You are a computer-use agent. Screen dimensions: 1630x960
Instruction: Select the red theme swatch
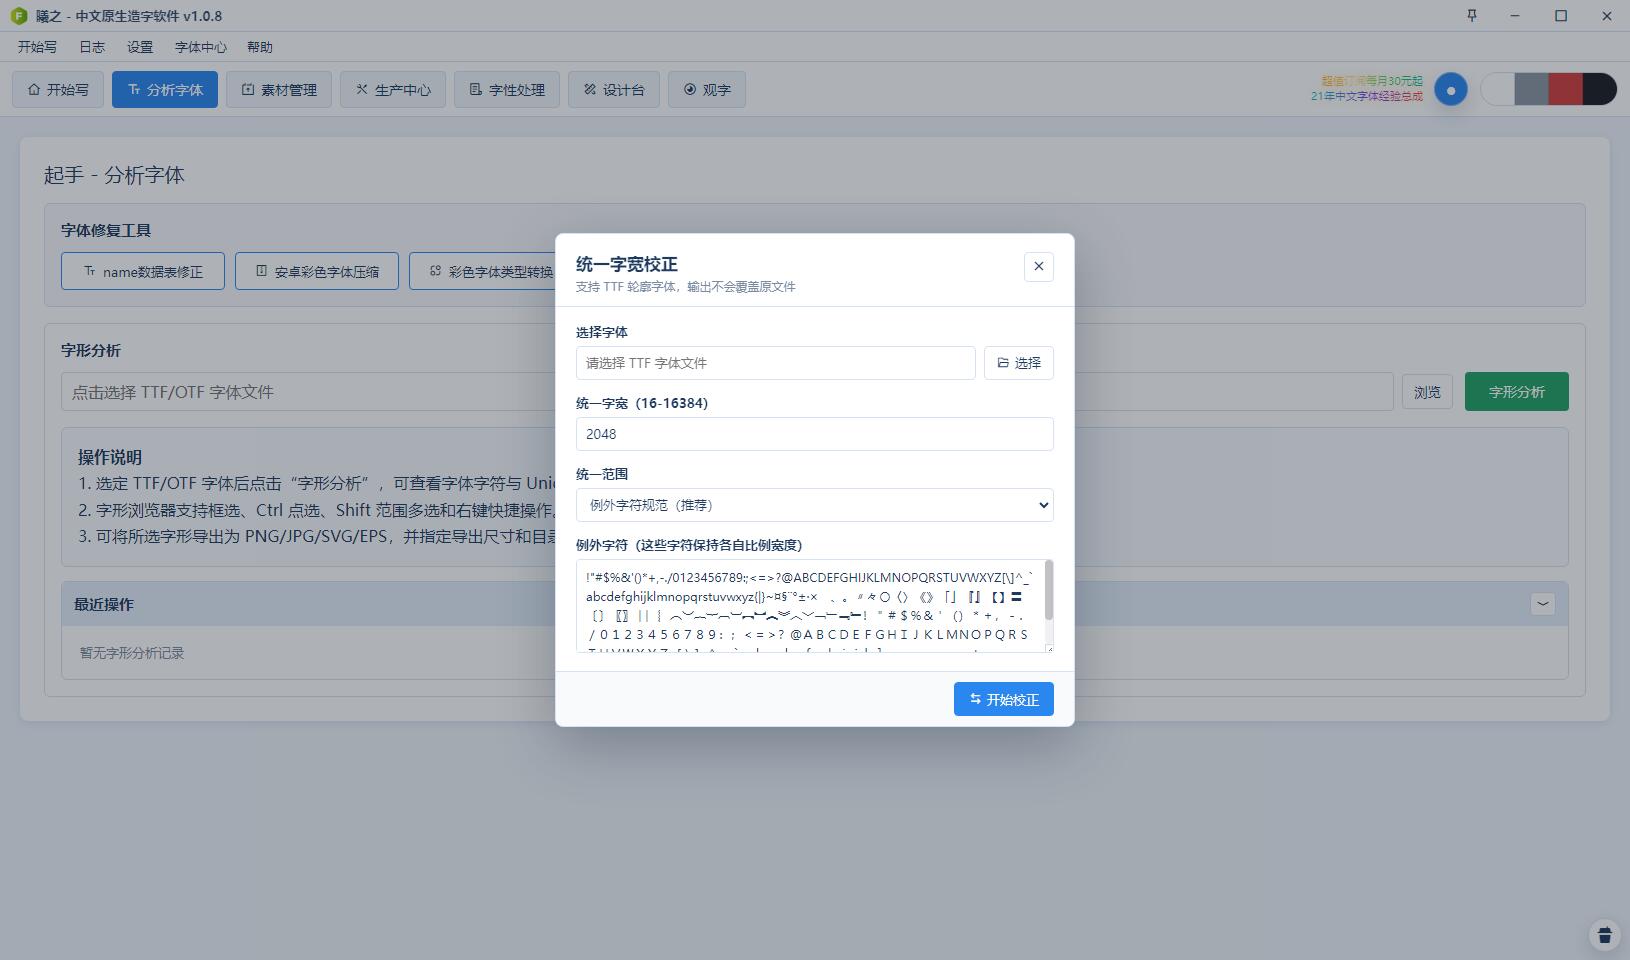point(1565,89)
